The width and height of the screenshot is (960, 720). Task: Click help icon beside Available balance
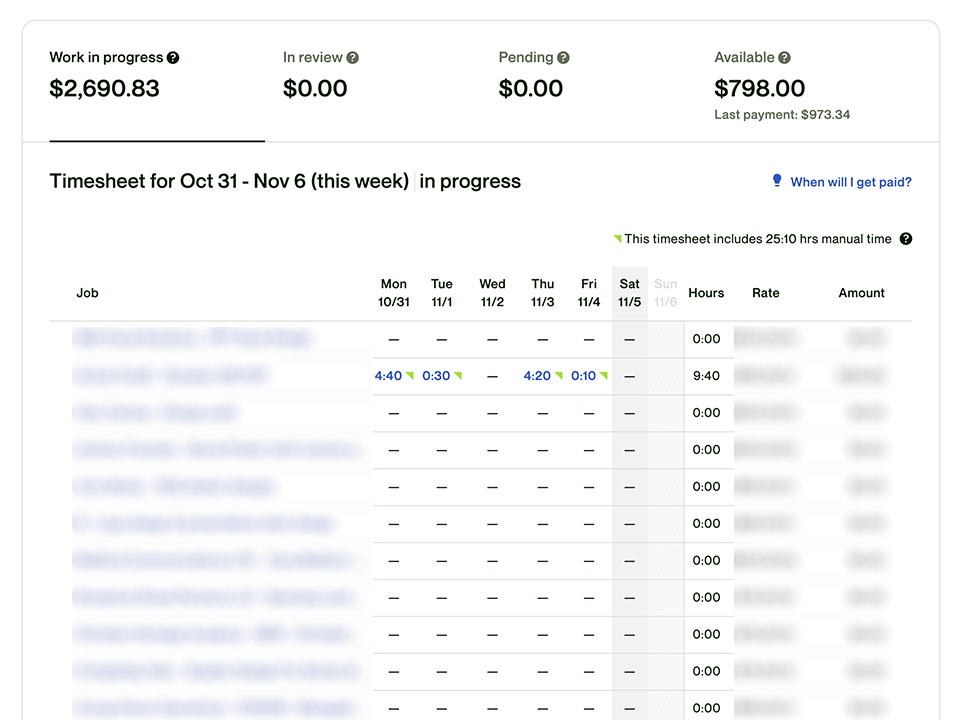[x=784, y=58]
